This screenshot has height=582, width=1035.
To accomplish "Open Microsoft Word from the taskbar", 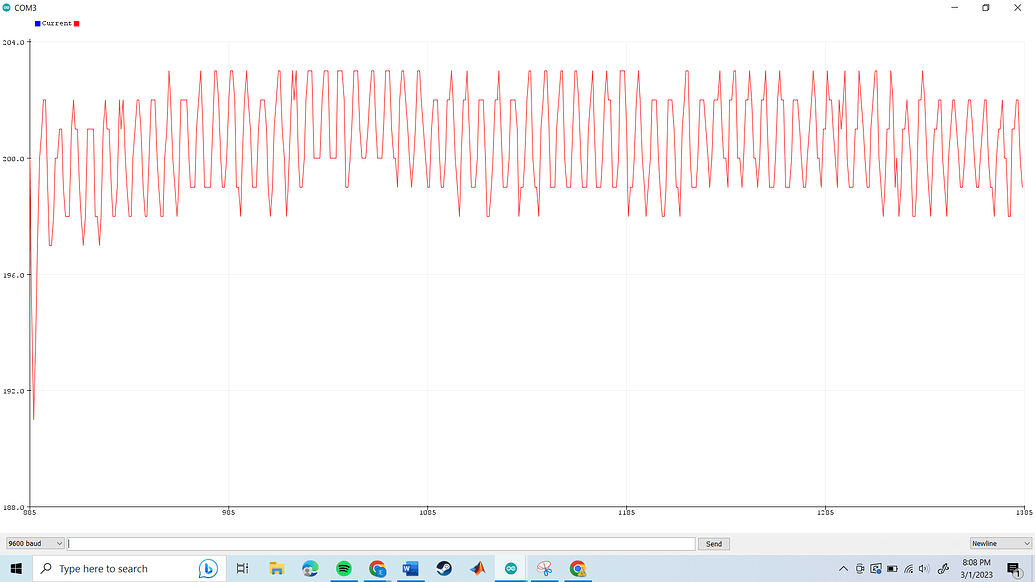I will coord(408,568).
